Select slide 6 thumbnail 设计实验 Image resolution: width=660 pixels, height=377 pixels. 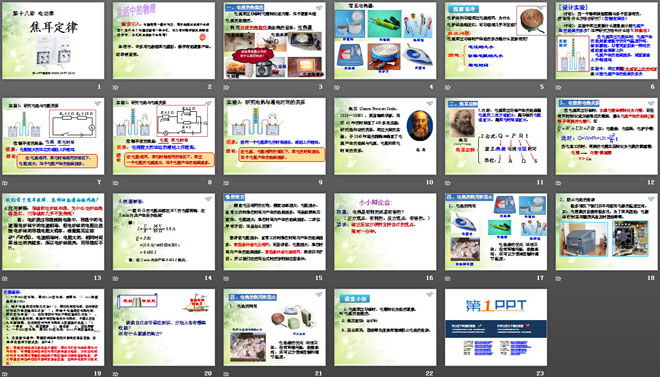(x=607, y=40)
